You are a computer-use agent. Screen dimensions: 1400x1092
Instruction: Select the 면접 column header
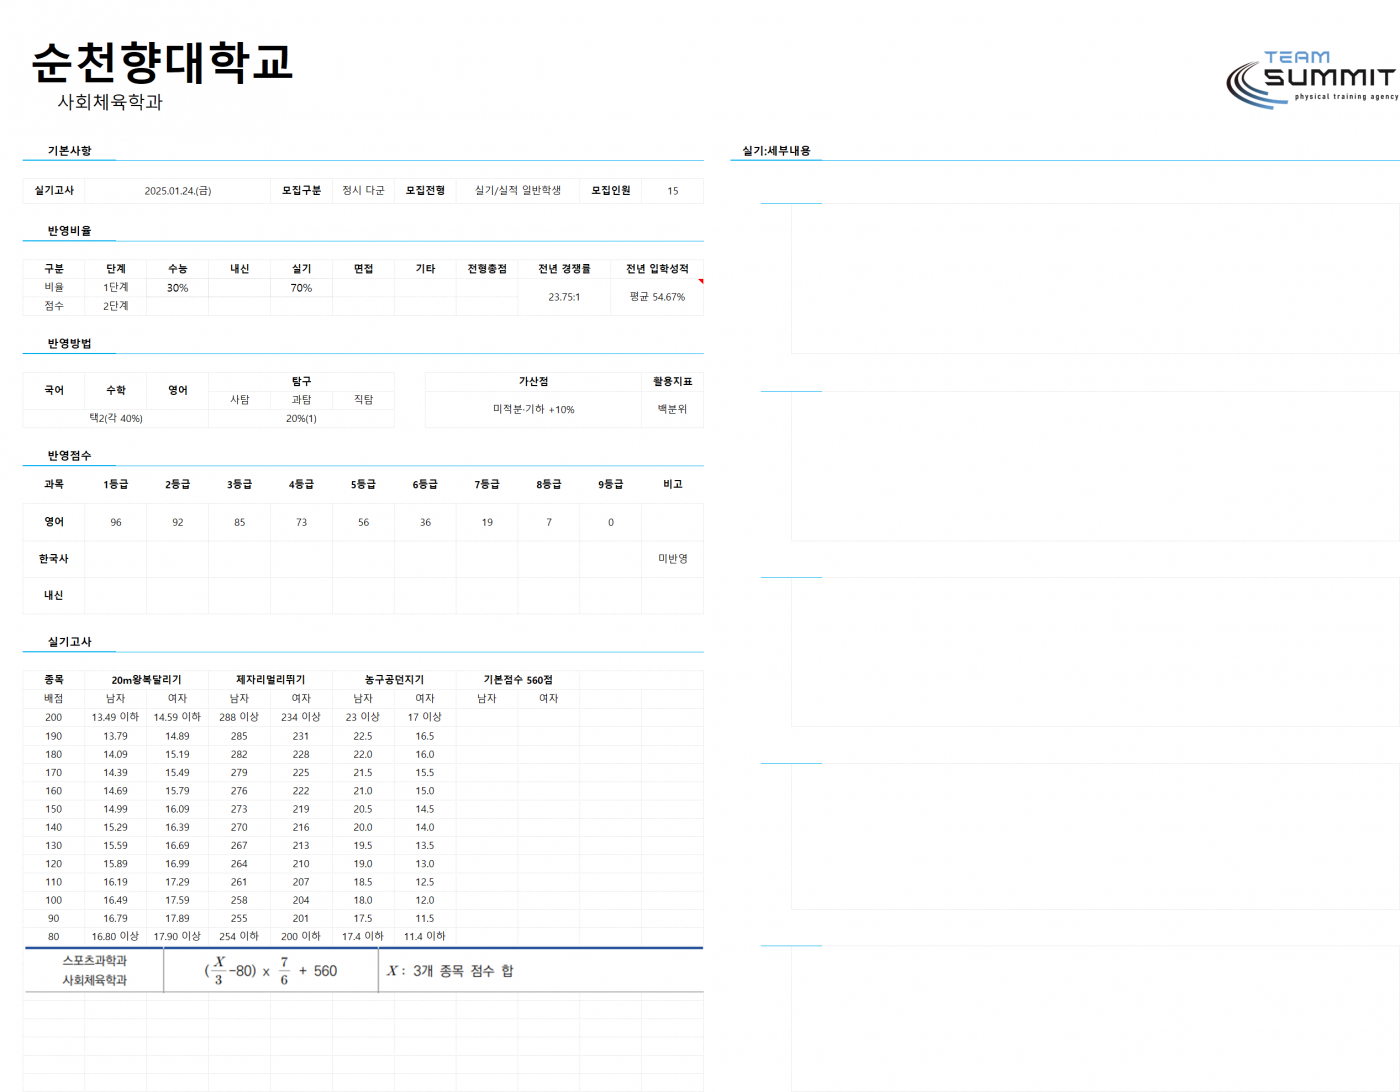(363, 269)
